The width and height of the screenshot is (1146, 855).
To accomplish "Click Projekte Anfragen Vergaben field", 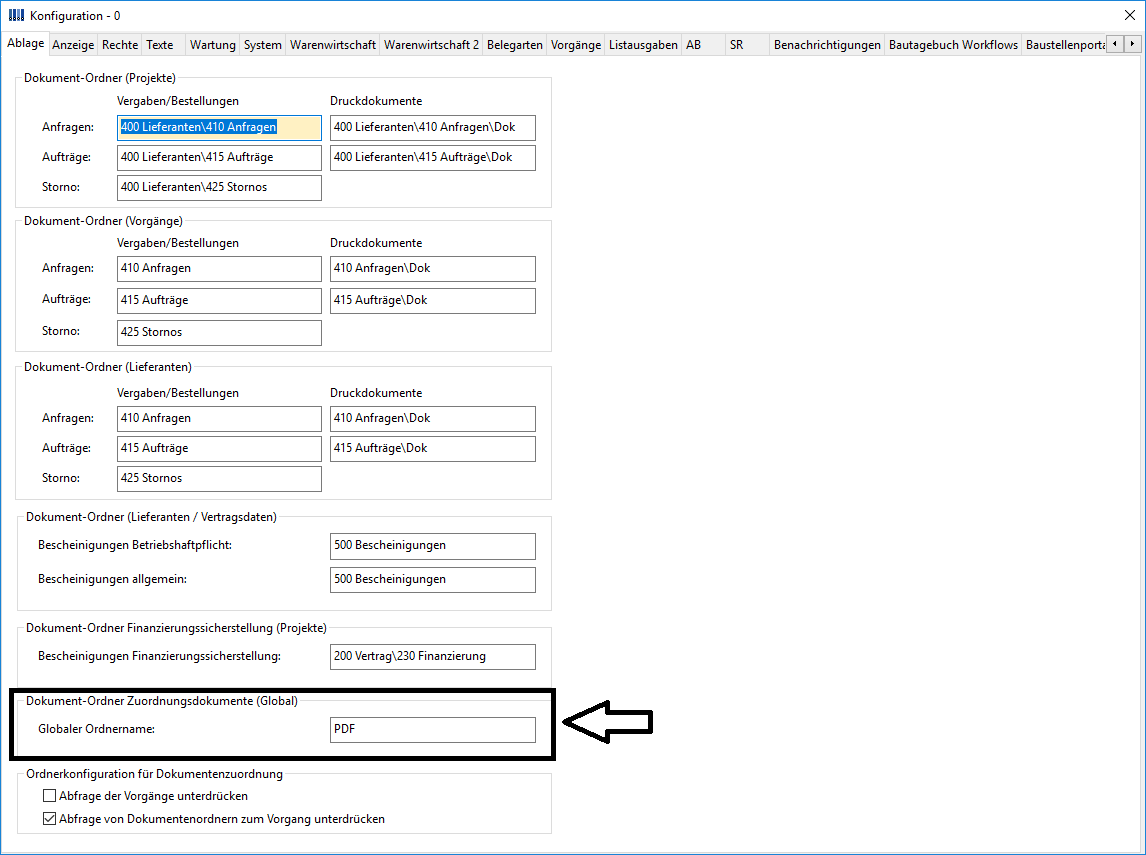I will (219, 128).
